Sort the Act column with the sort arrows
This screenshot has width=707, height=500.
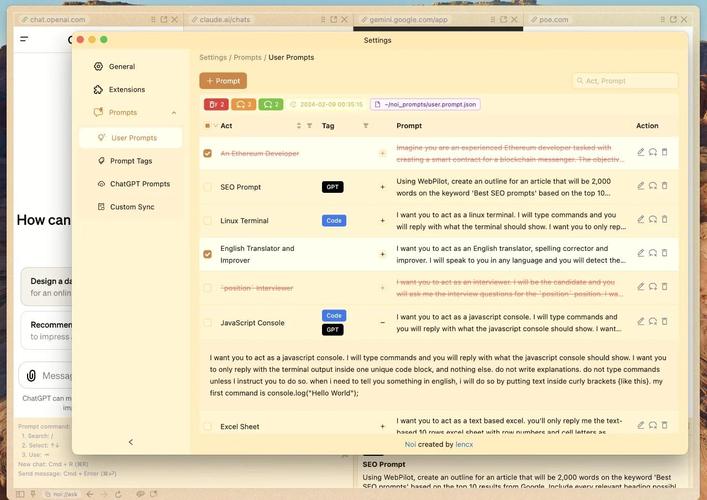(298, 126)
